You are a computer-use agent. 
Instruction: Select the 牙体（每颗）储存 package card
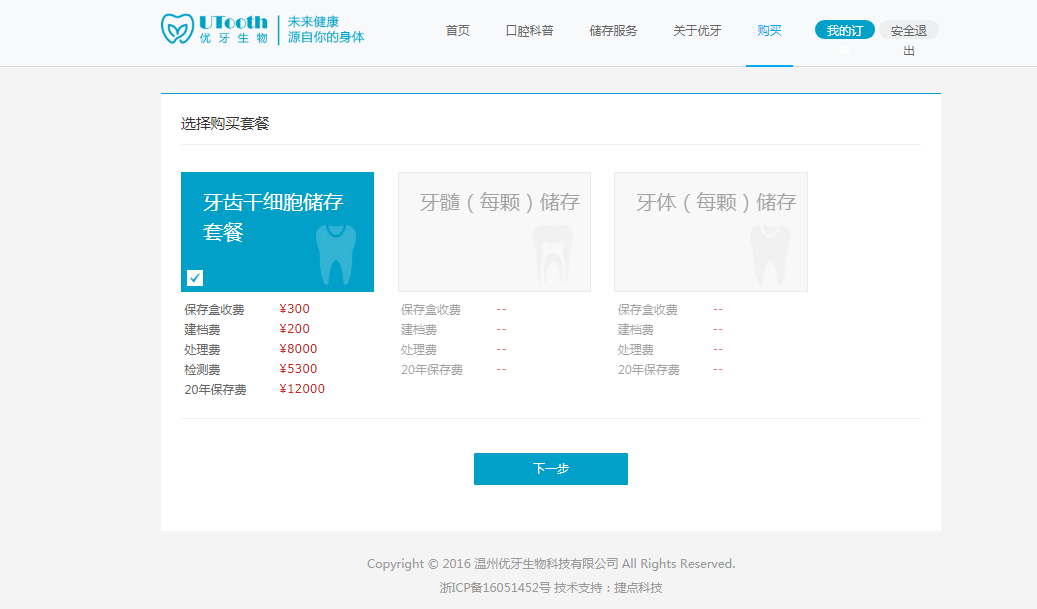[x=711, y=231]
